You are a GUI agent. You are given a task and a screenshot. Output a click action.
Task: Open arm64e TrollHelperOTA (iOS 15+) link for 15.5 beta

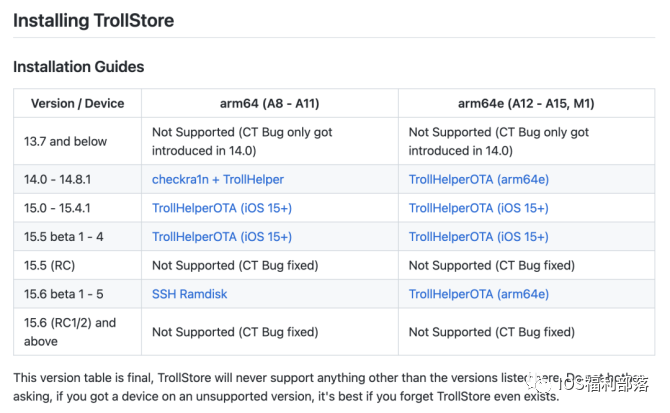tap(478, 237)
